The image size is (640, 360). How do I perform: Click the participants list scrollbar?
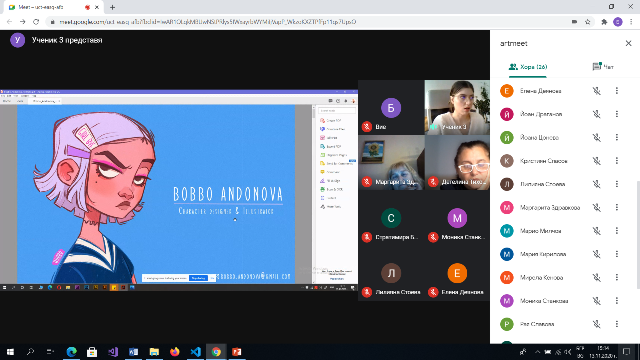(637, 233)
